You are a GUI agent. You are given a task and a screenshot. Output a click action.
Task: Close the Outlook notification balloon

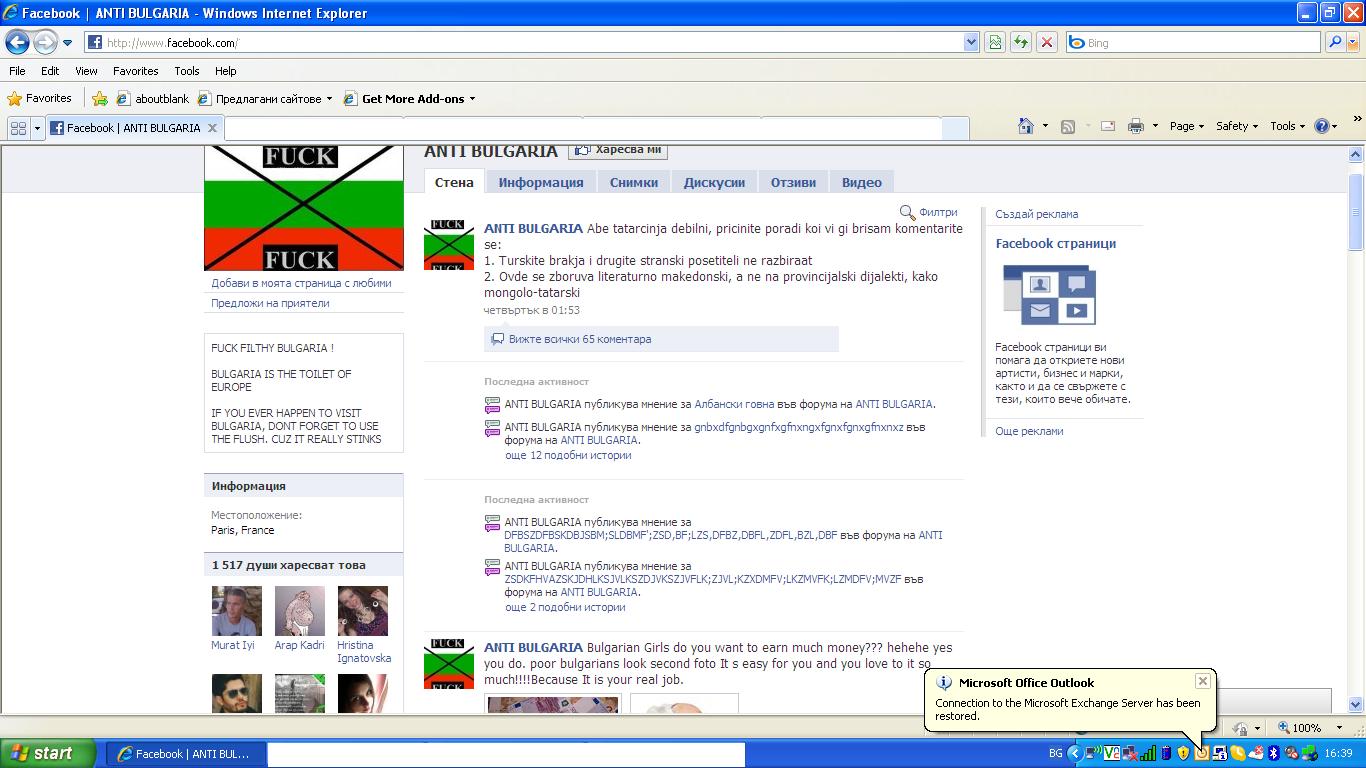(x=1203, y=681)
